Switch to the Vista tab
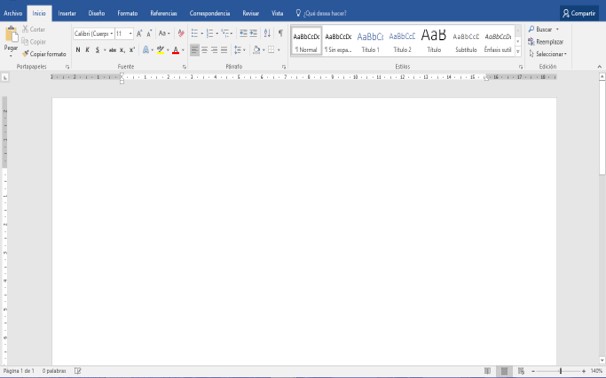This screenshot has height=378, width=606. pos(277,13)
